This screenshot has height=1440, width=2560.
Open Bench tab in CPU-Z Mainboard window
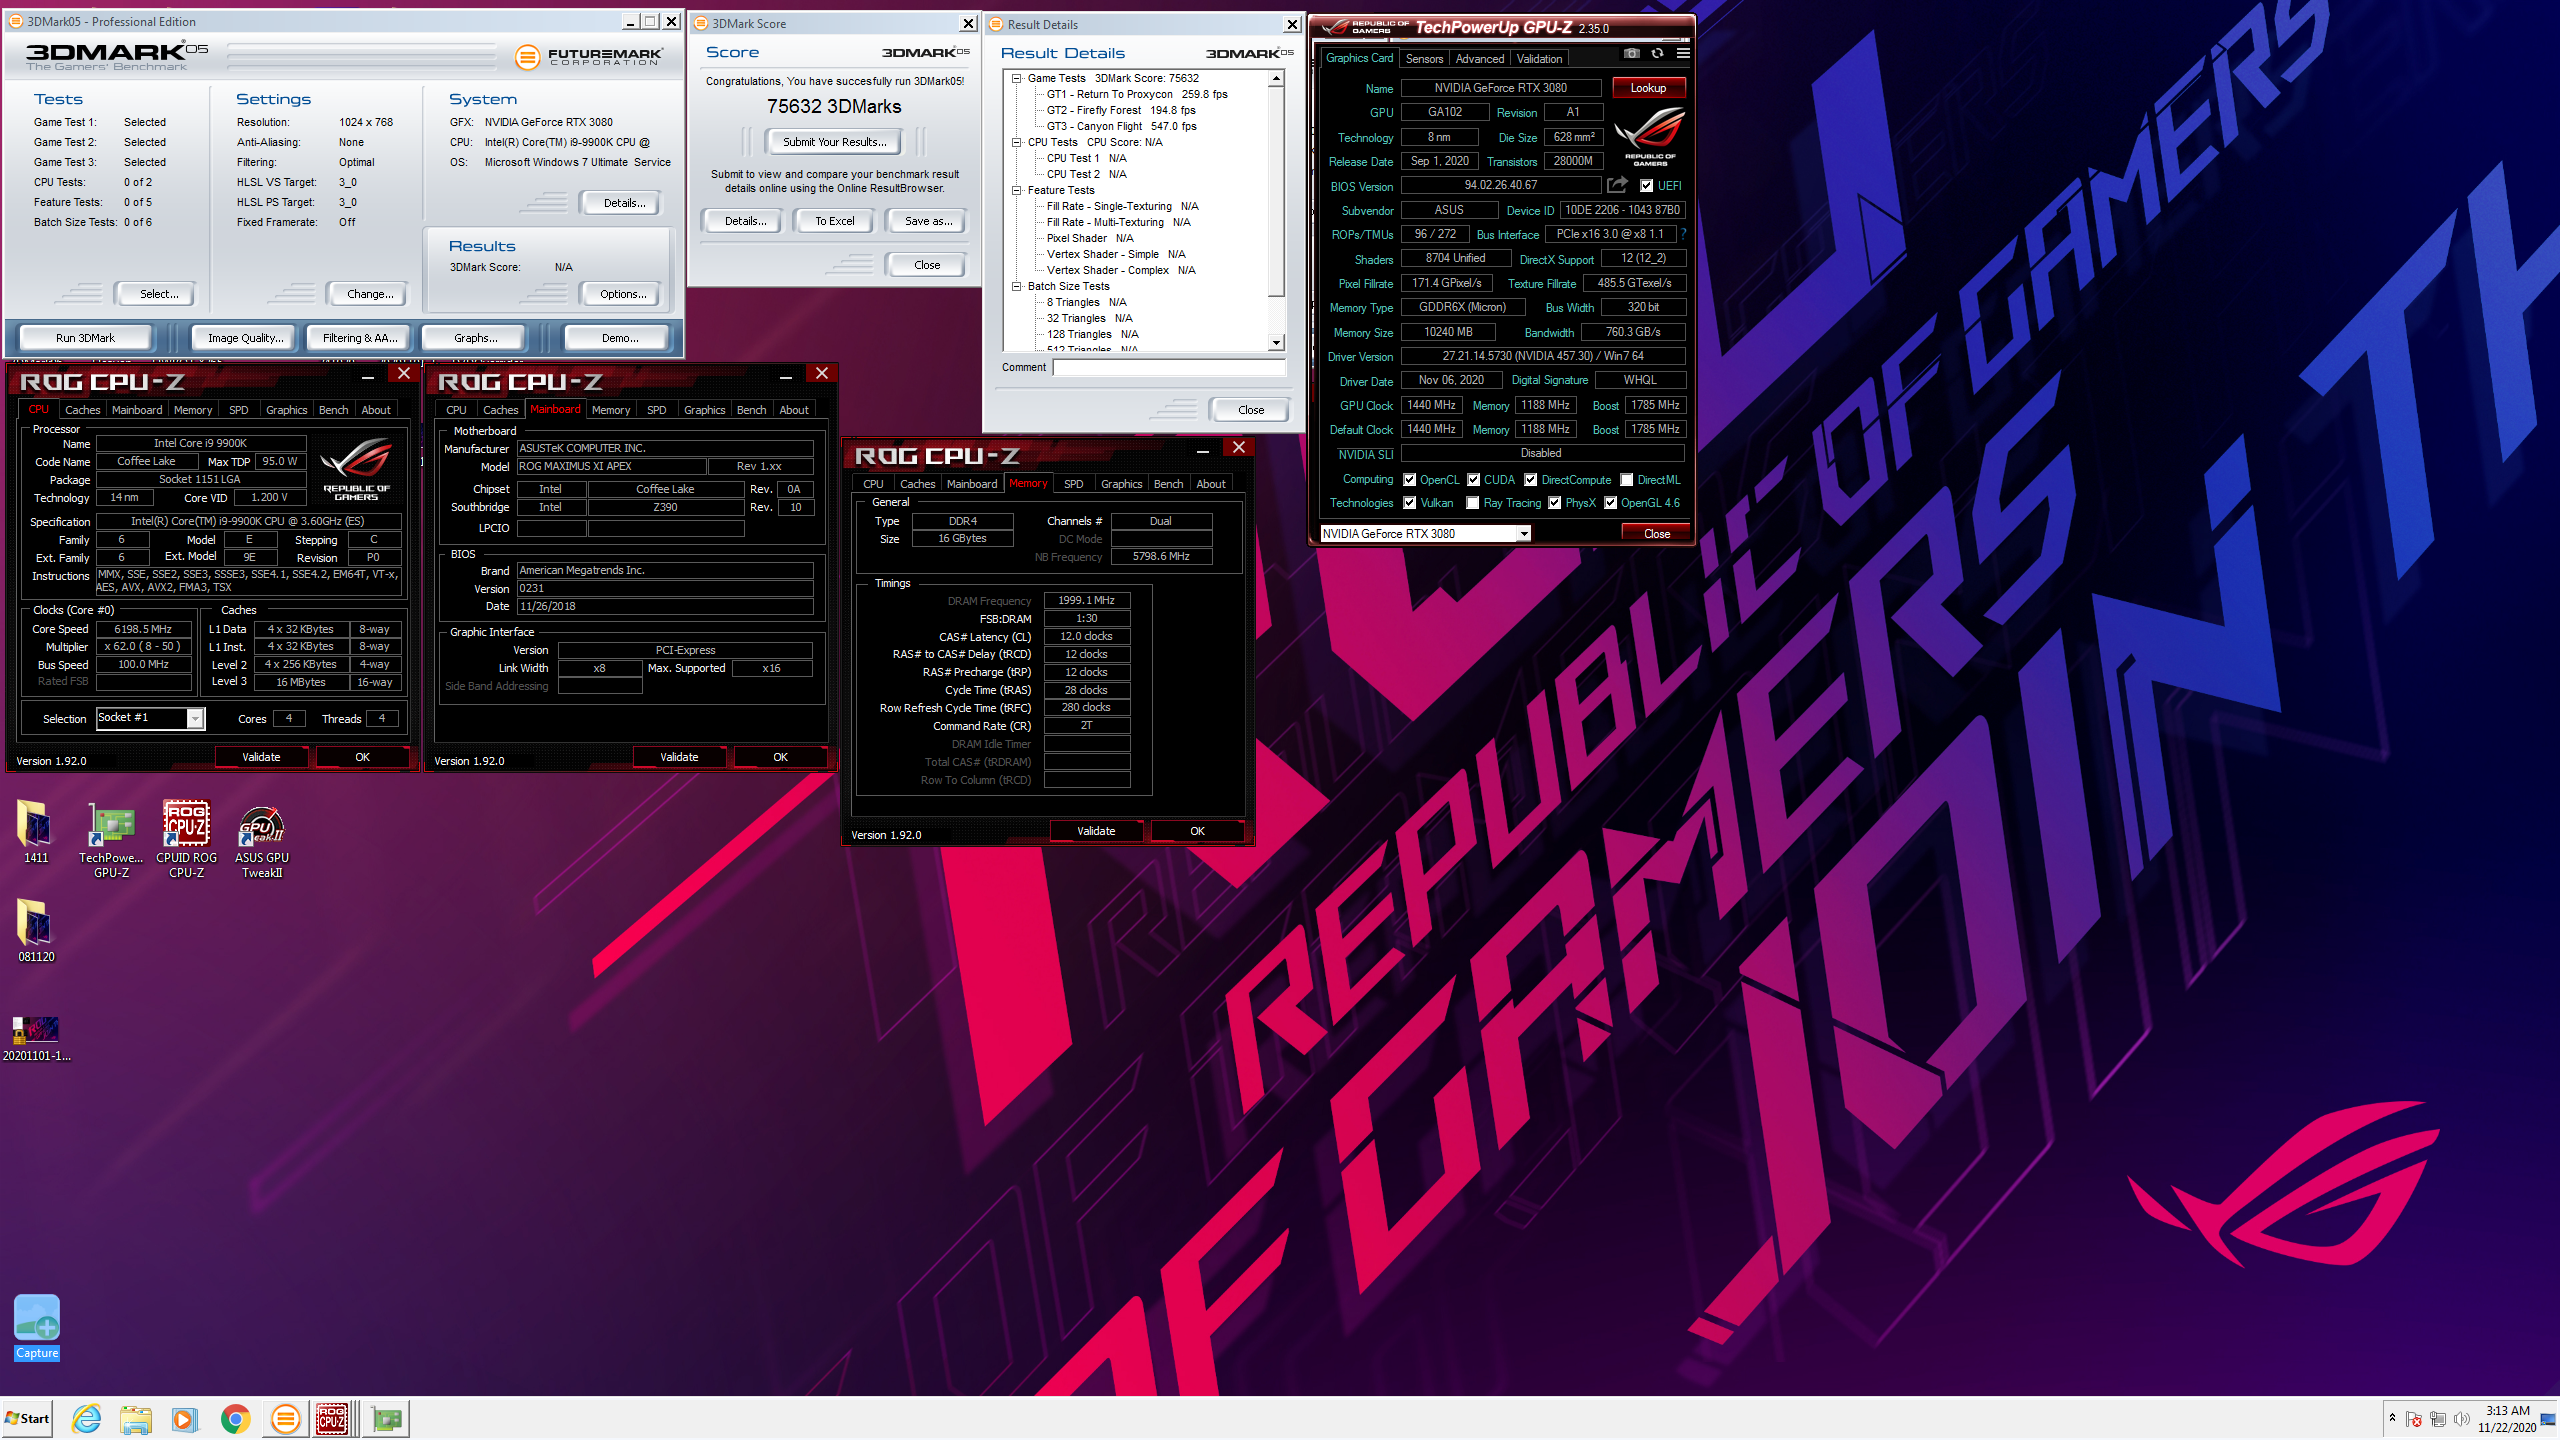coord(751,410)
